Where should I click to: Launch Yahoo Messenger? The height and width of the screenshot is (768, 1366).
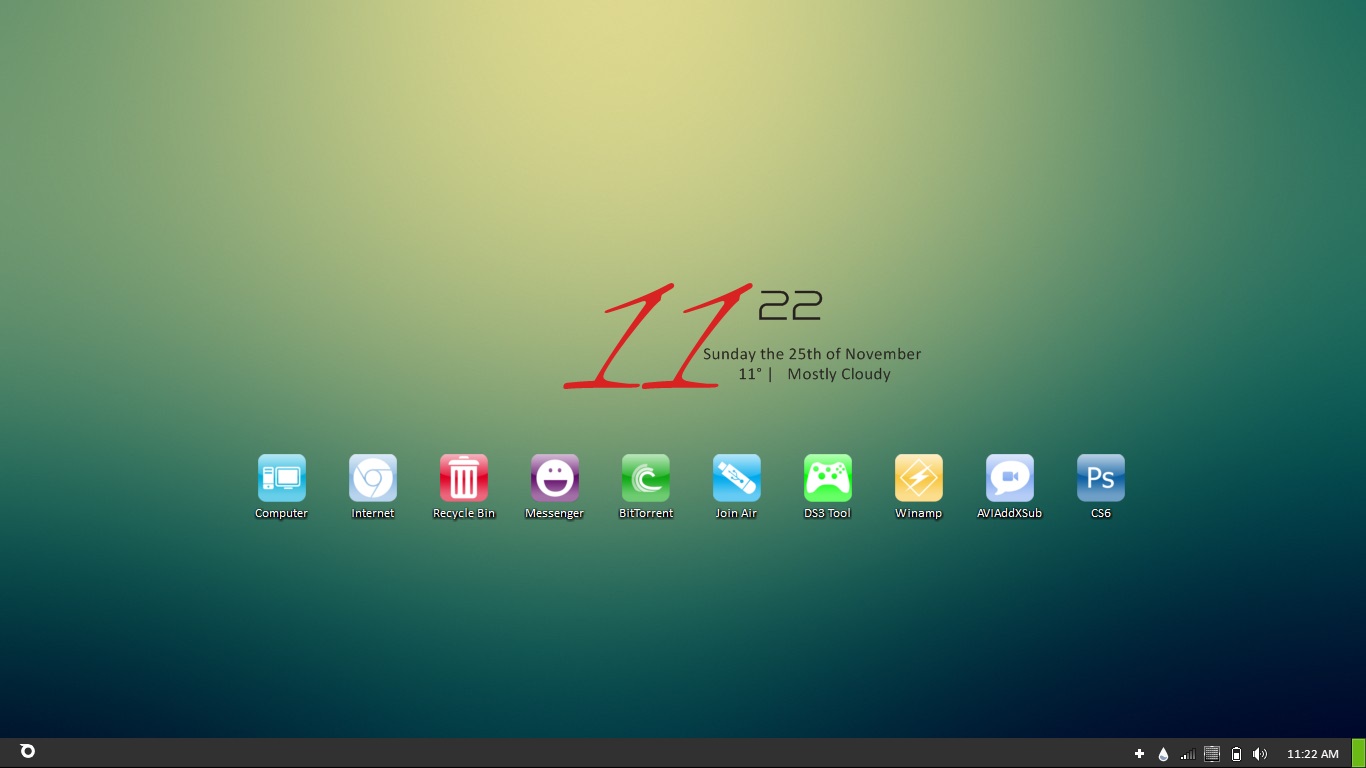(554, 479)
